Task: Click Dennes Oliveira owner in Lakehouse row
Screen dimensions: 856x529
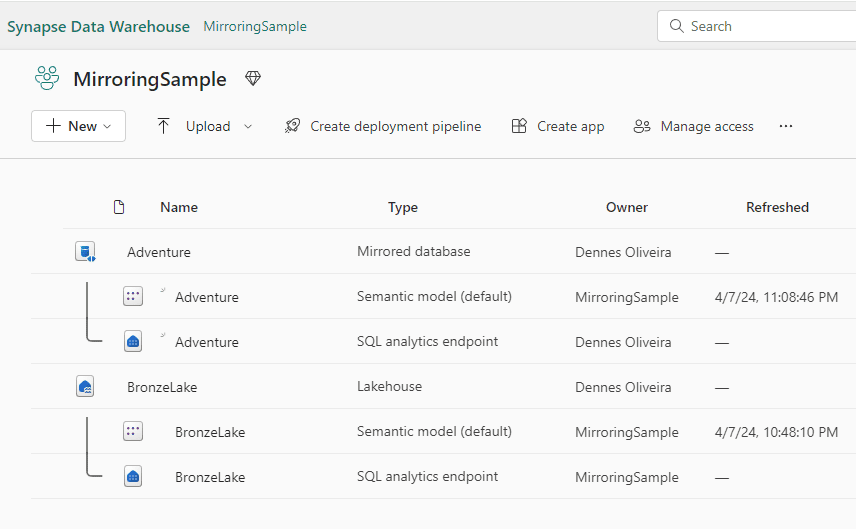Action: pos(623,387)
